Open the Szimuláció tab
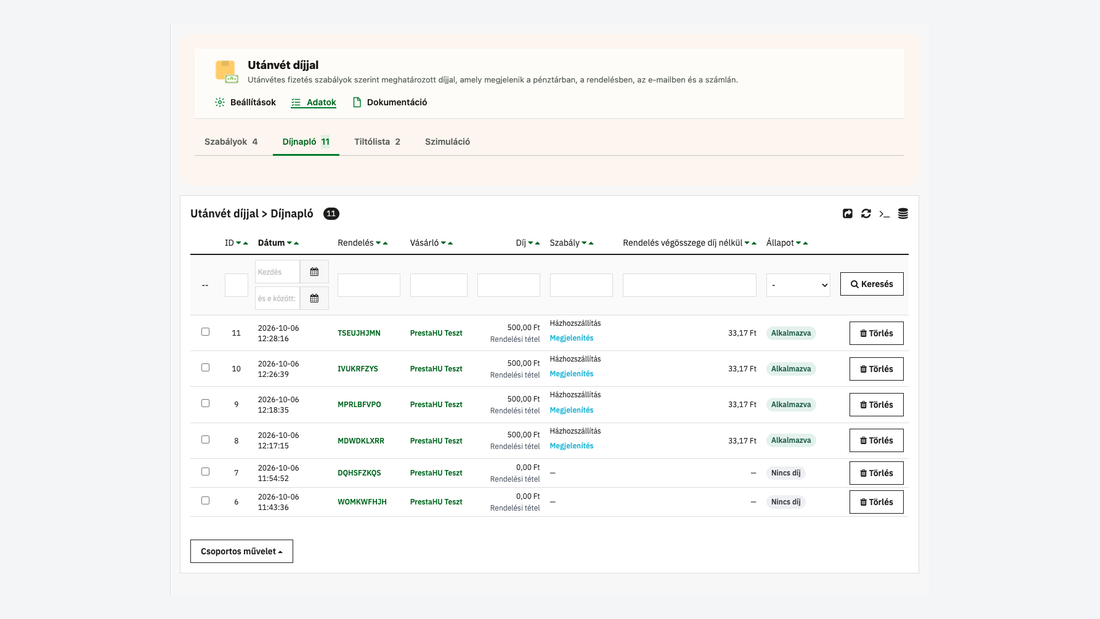The image size is (1100, 619). click(x=448, y=142)
